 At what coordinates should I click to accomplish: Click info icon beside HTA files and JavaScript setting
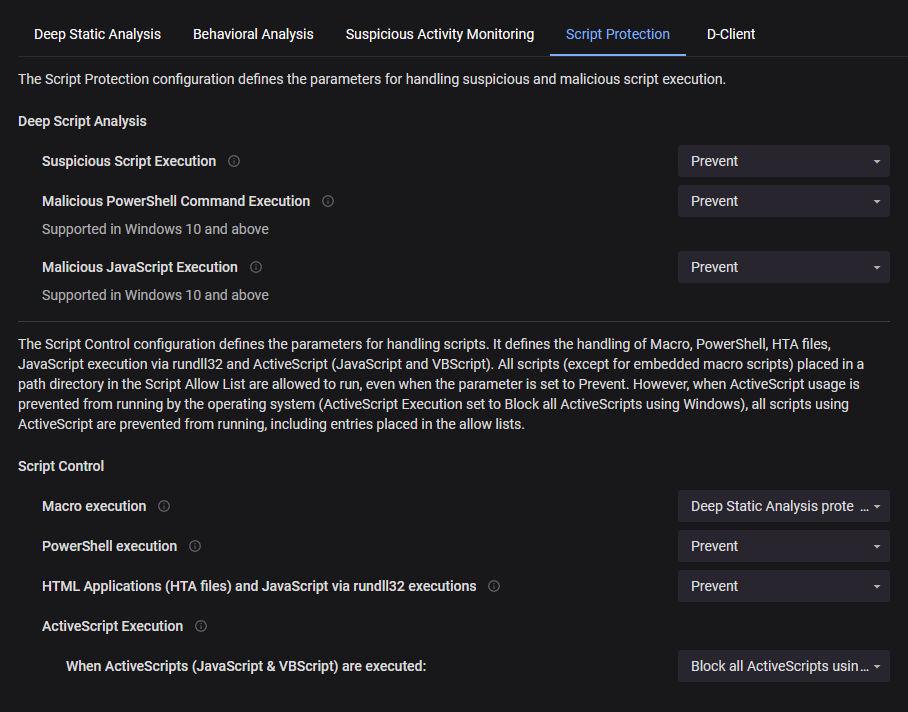(494, 586)
